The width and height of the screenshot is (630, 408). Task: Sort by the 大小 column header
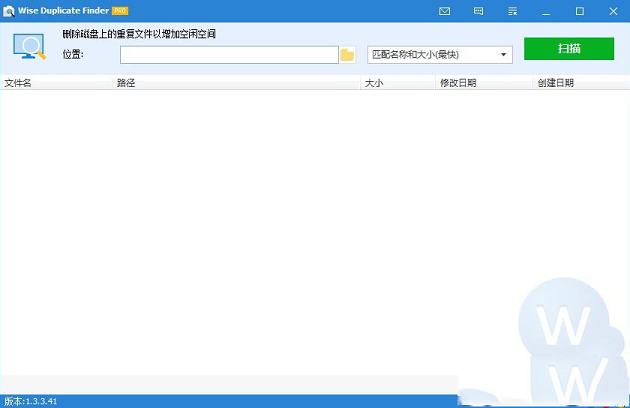coord(373,83)
